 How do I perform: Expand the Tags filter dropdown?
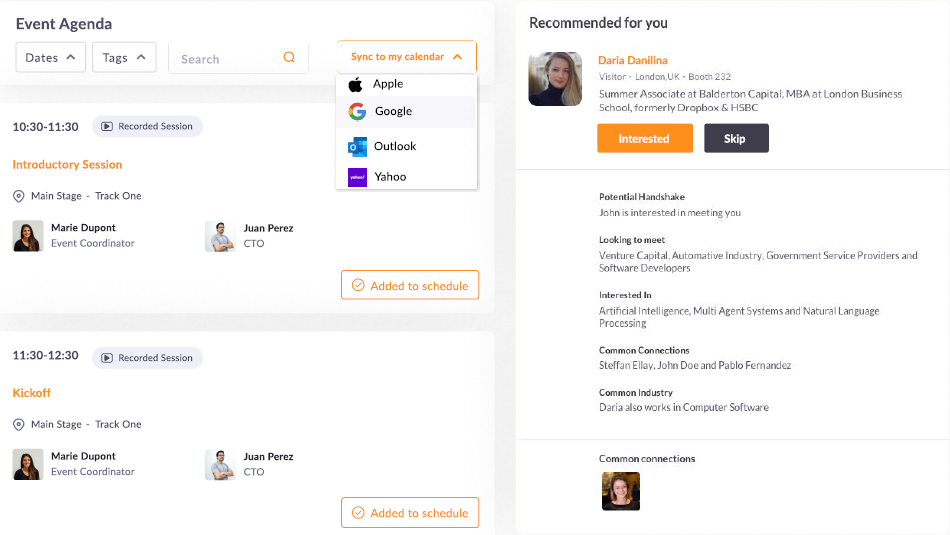124,58
